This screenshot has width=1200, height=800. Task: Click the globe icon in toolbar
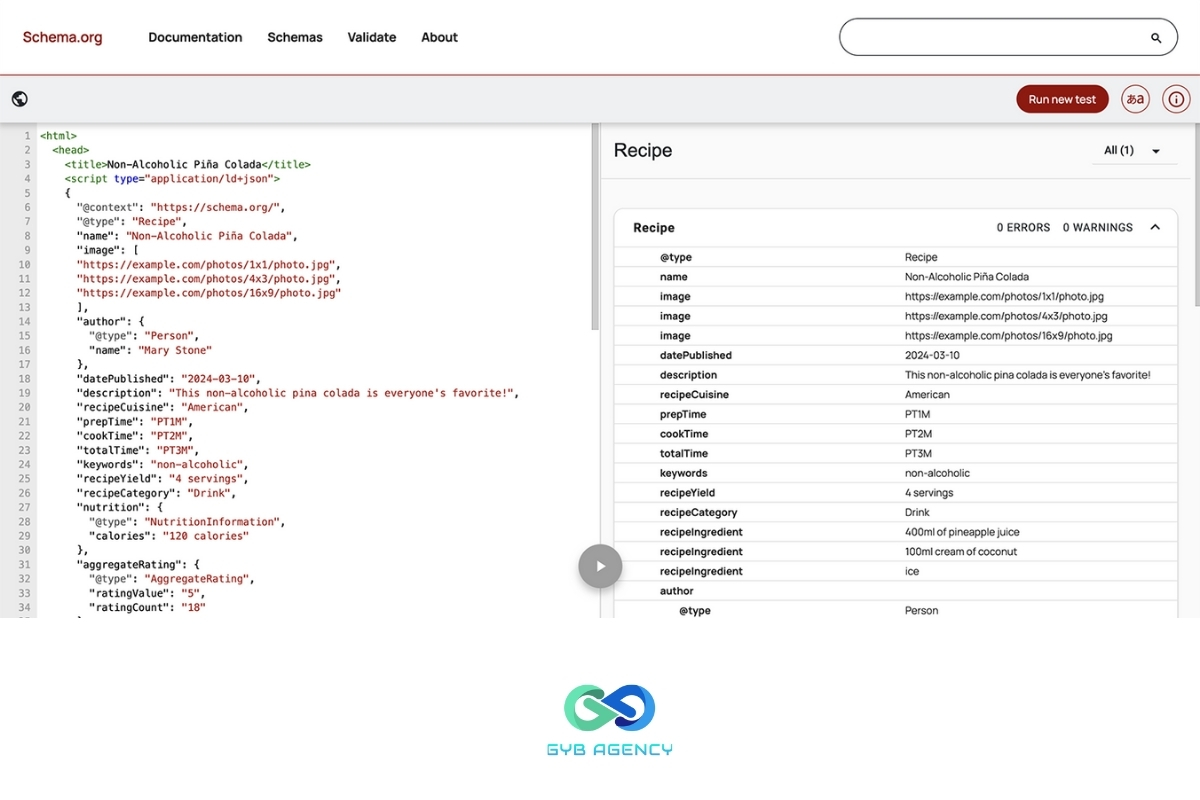(x=20, y=99)
